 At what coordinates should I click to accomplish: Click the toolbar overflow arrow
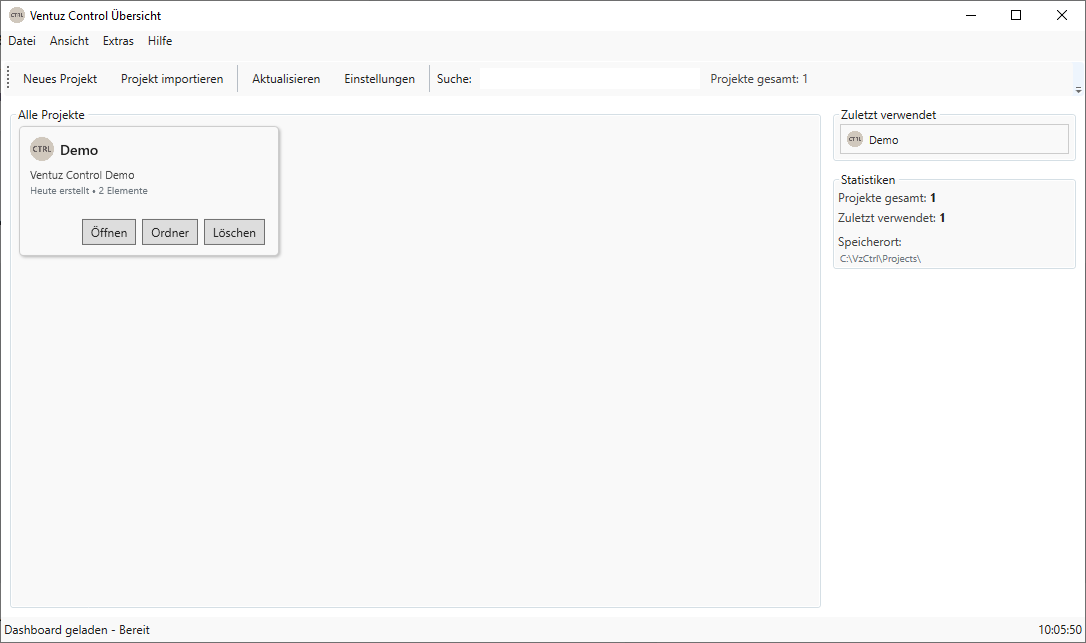coord(1078,90)
